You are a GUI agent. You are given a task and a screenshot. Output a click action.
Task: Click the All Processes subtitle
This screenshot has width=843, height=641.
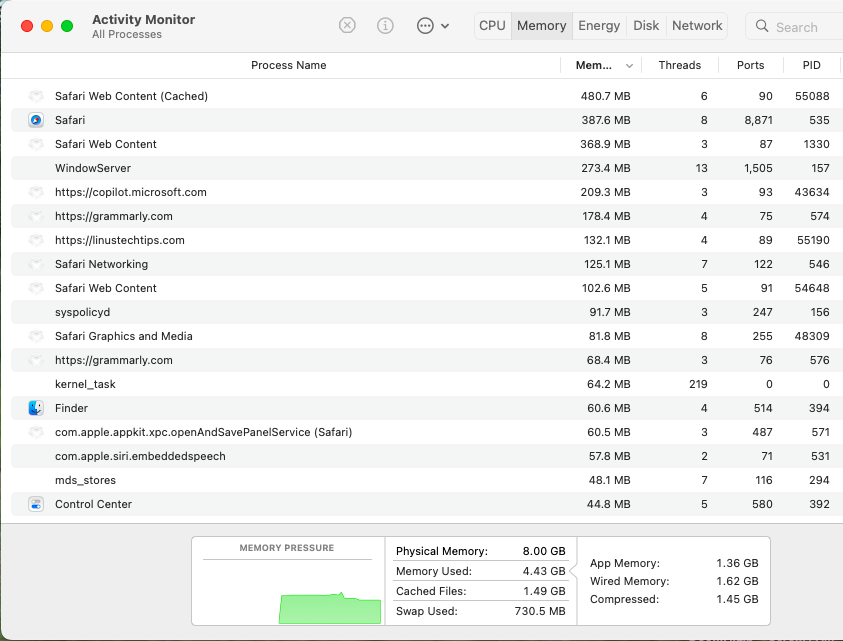point(127,34)
